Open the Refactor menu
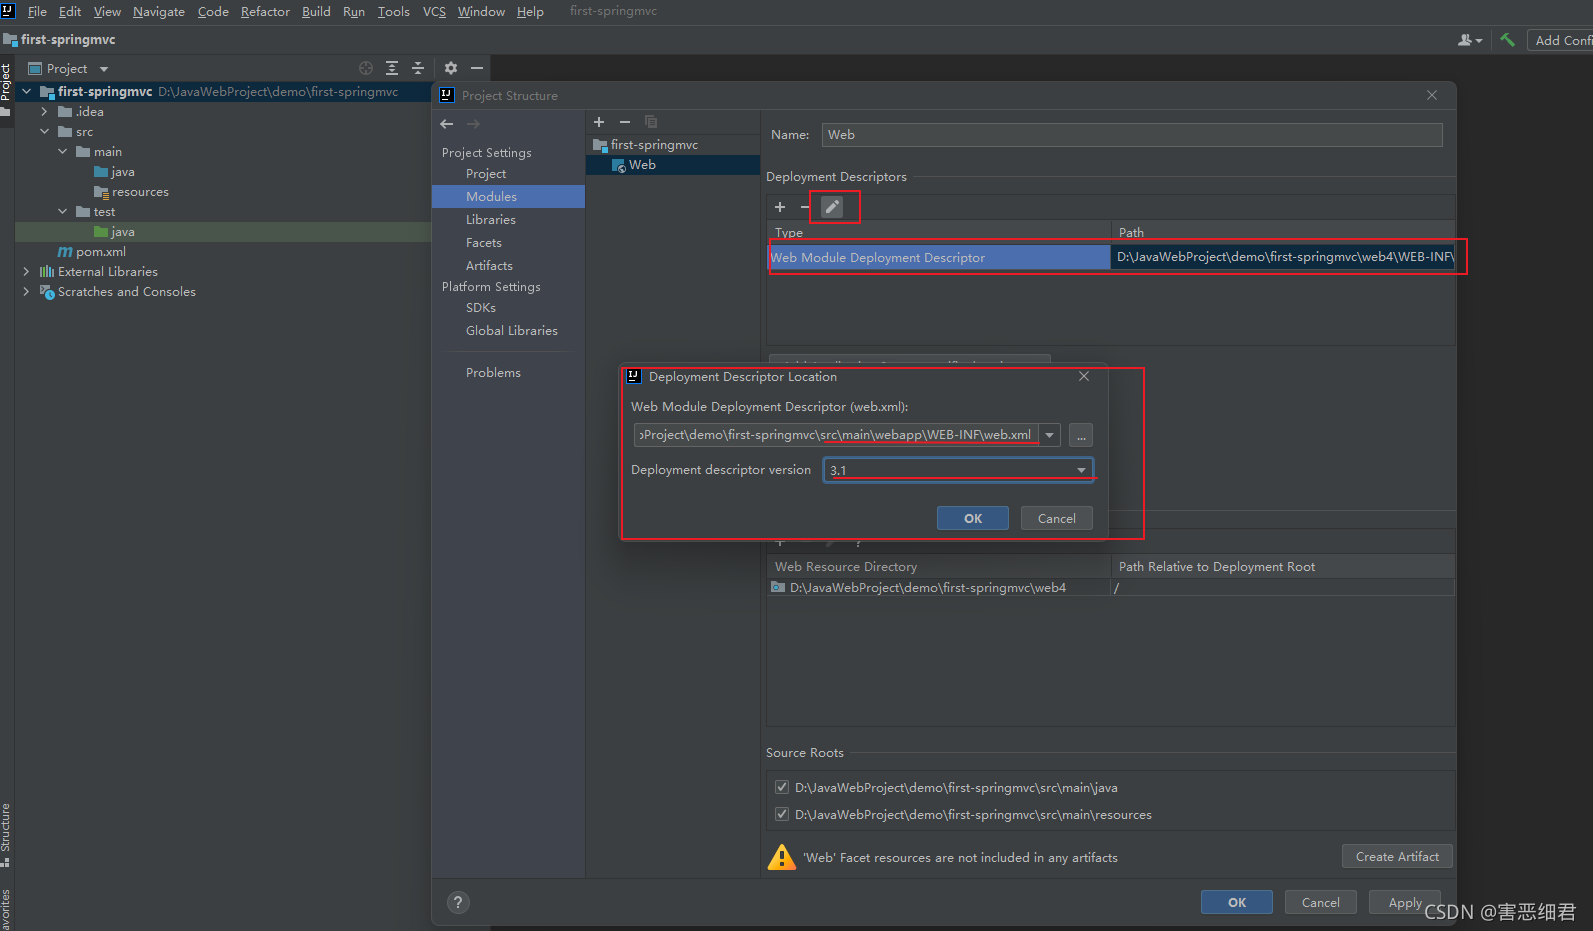Viewport: 1593px width, 931px height. [x=265, y=12]
